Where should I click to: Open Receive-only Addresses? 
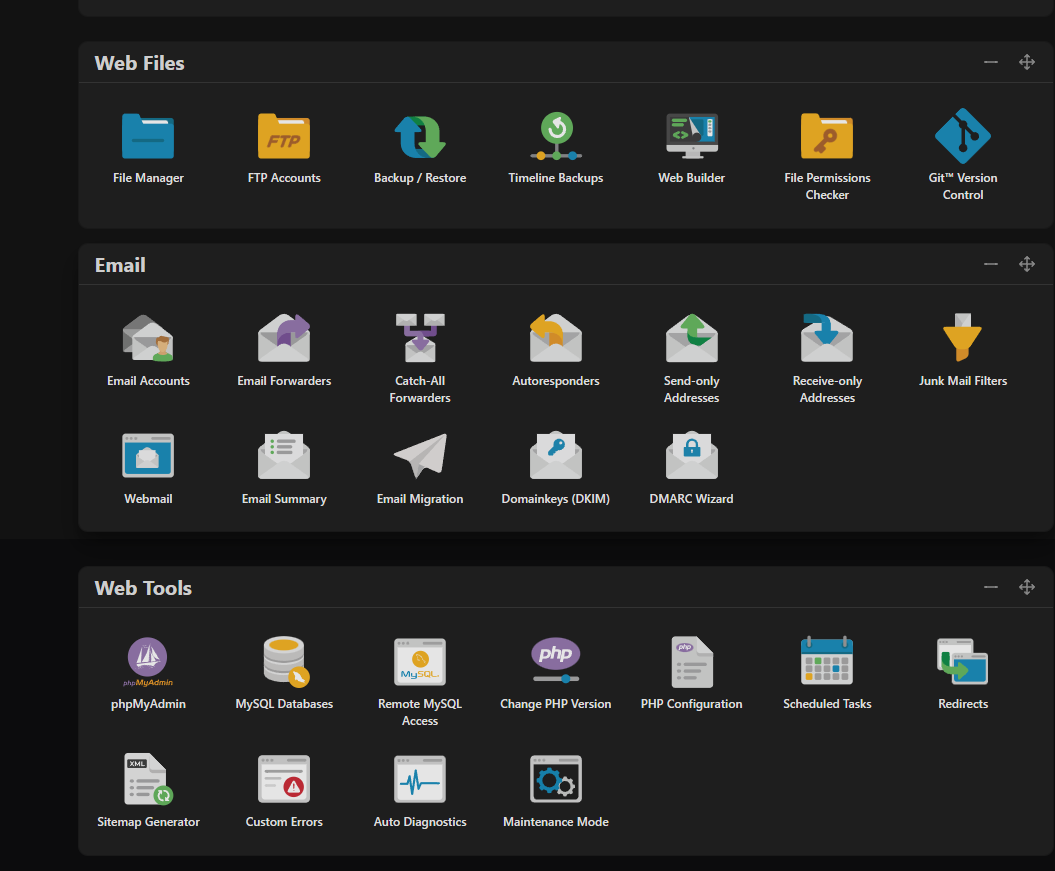tap(827, 338)
